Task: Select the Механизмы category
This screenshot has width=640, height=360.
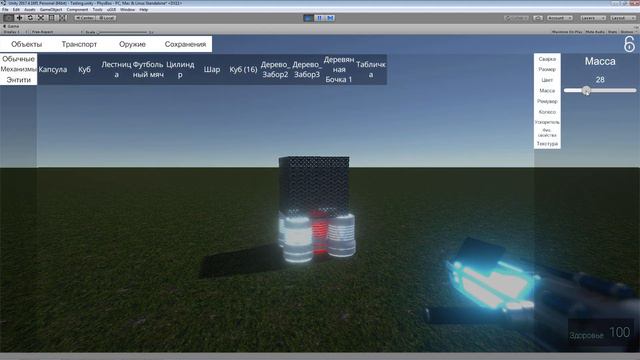Action: pos(18,69)
